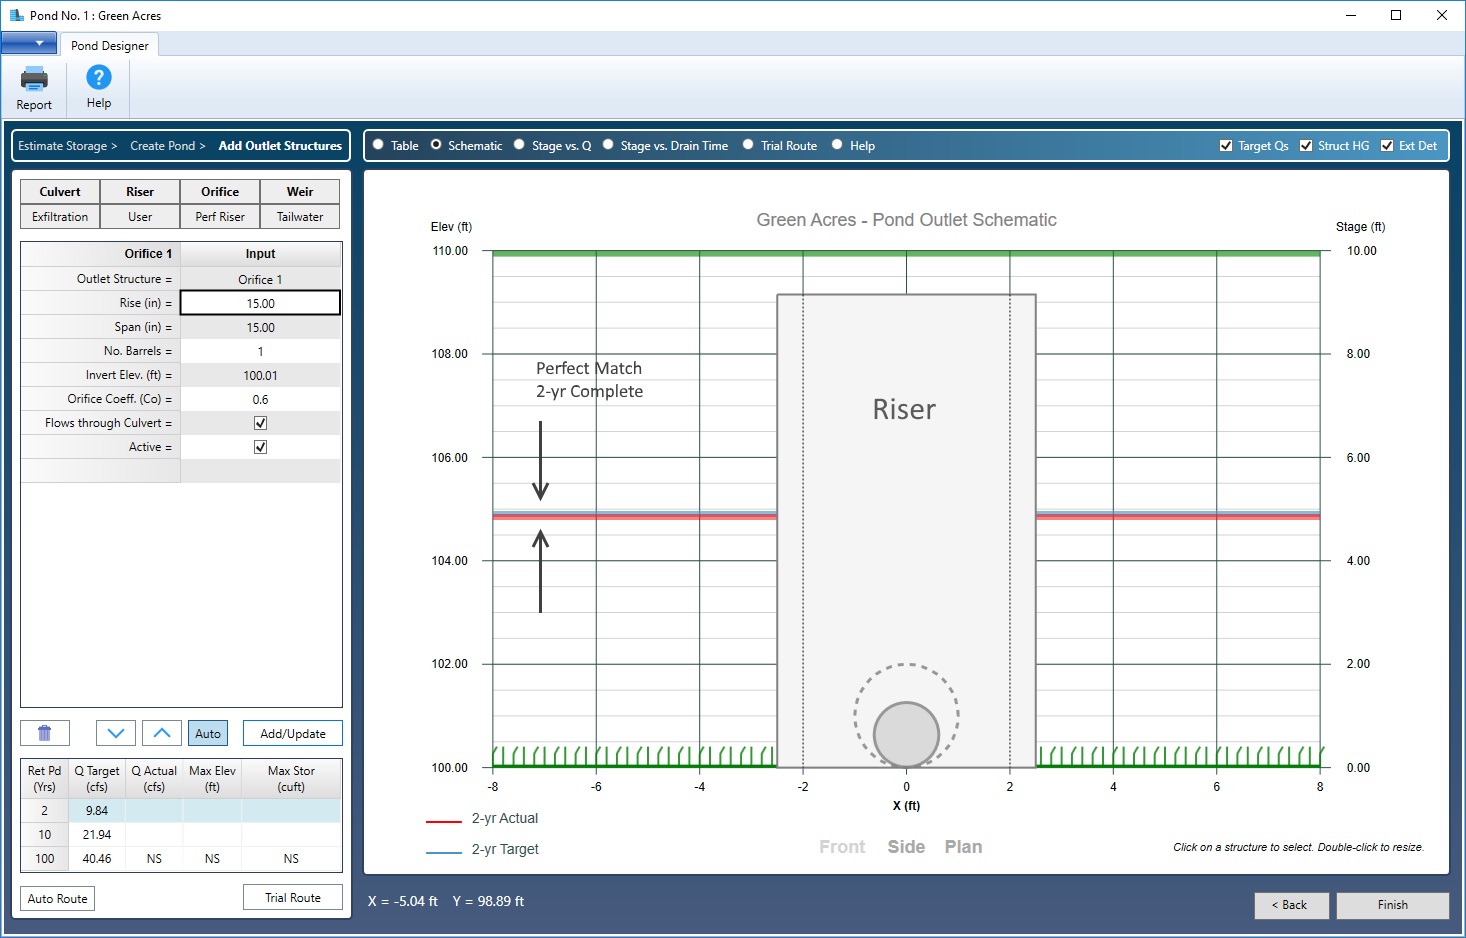The width and height of the screenshot is (1466, 938).
Task: Open the blue application menu dropdown
Action: point(29,43)
